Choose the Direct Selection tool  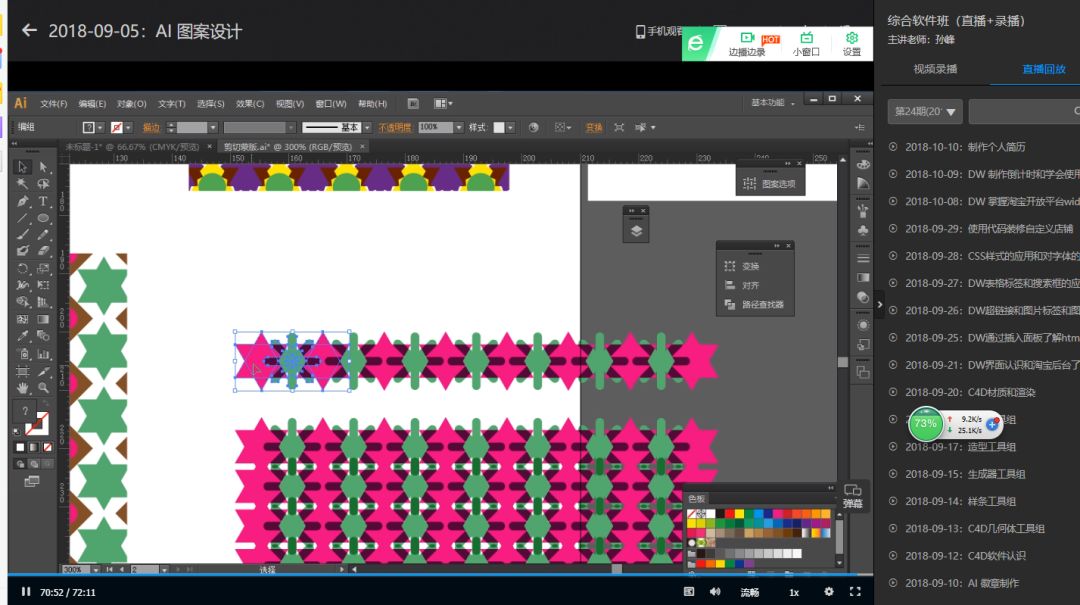[x=43, y=167]
